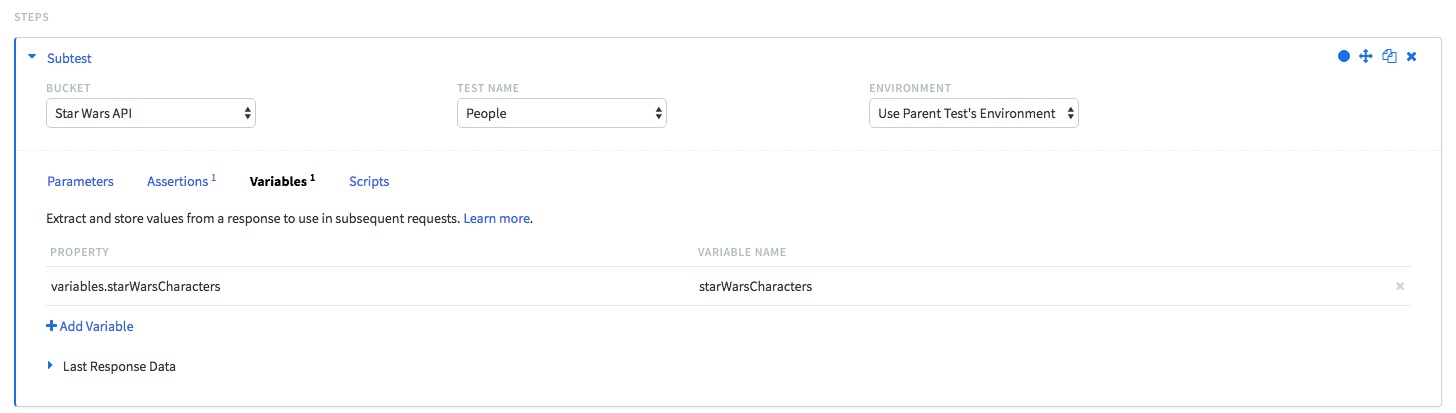Click the Add Variable link text
Screen dimensions: 1456x413
point(96,326)
